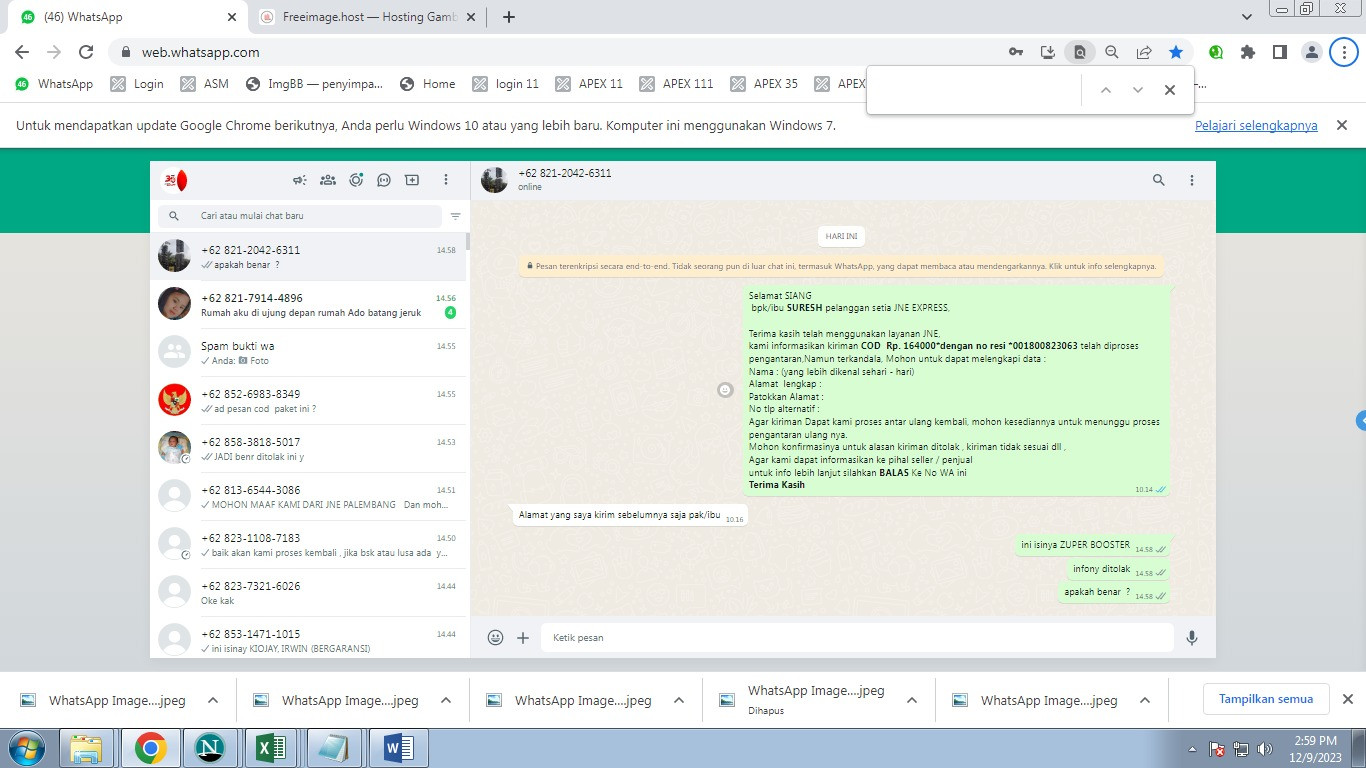Click the zoom magnifier icon in address bar
This screenshot has height=768, width=1366.
click(x=1112, y=52)
